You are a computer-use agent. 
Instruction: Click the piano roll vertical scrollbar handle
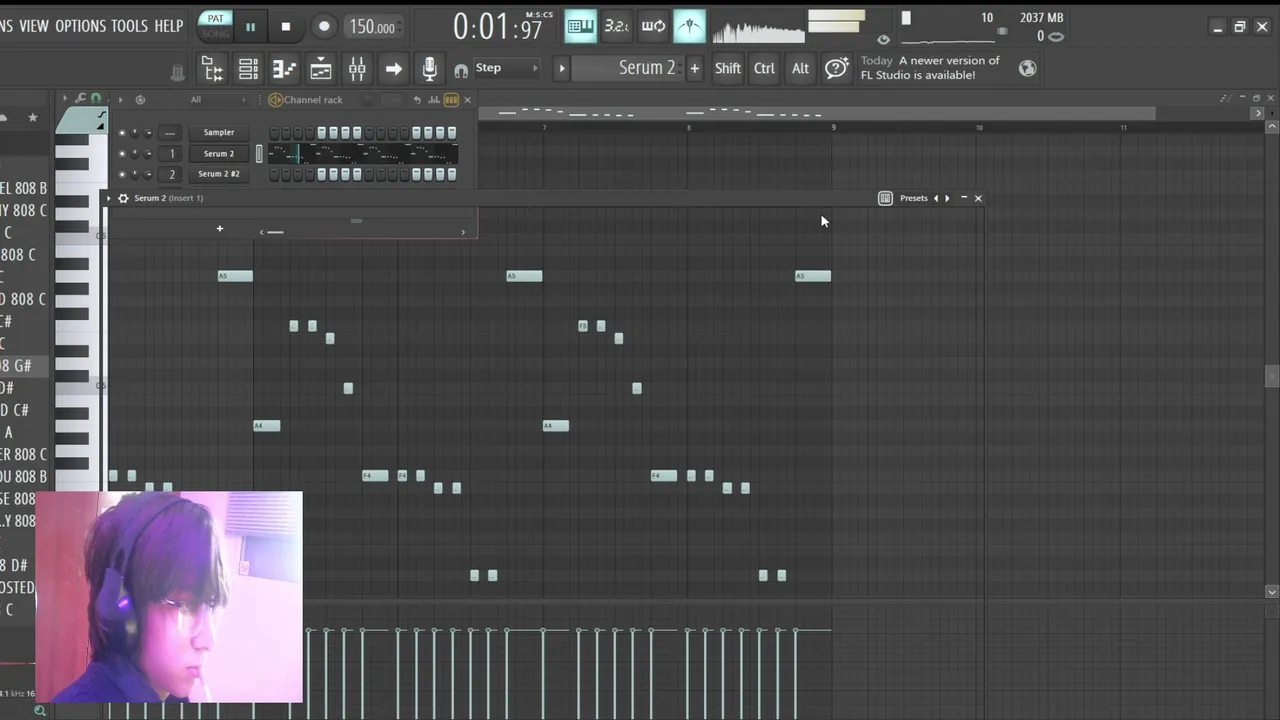point(1272,376)
